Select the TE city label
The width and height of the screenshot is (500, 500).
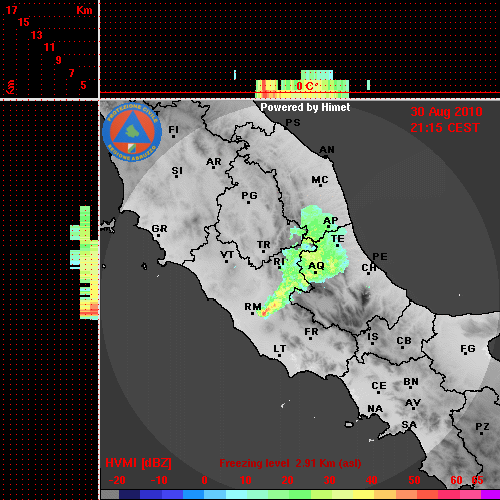point(338,239)
